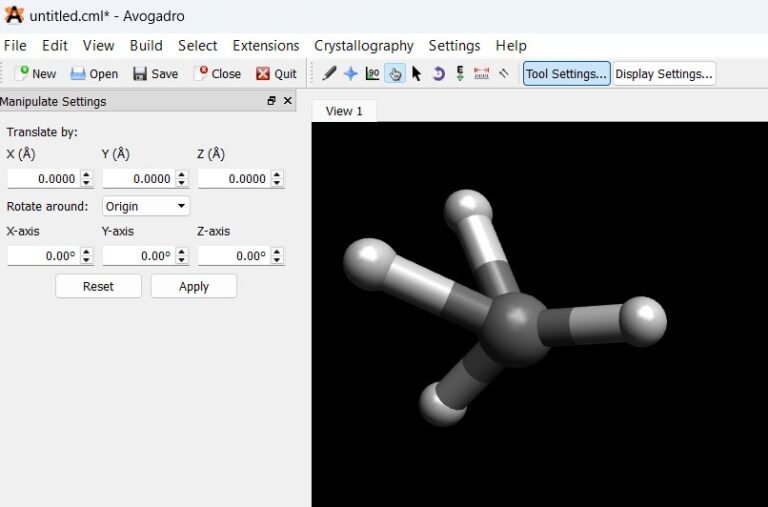
Task: Increase the X-axis rotation with up arrow
Action: click(x=86, y=251)
